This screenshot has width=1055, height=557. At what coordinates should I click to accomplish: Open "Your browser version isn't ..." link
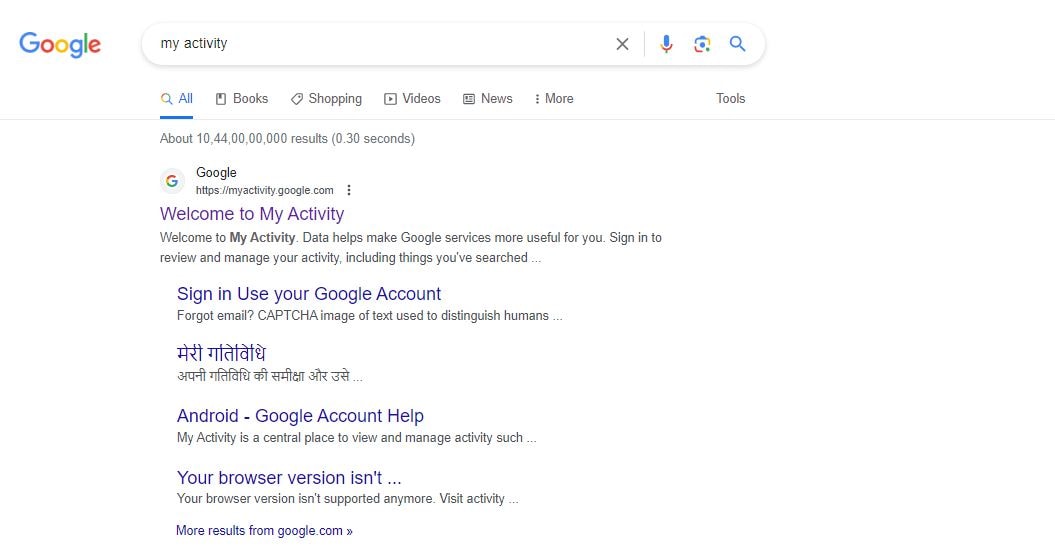tap(289, 478)
